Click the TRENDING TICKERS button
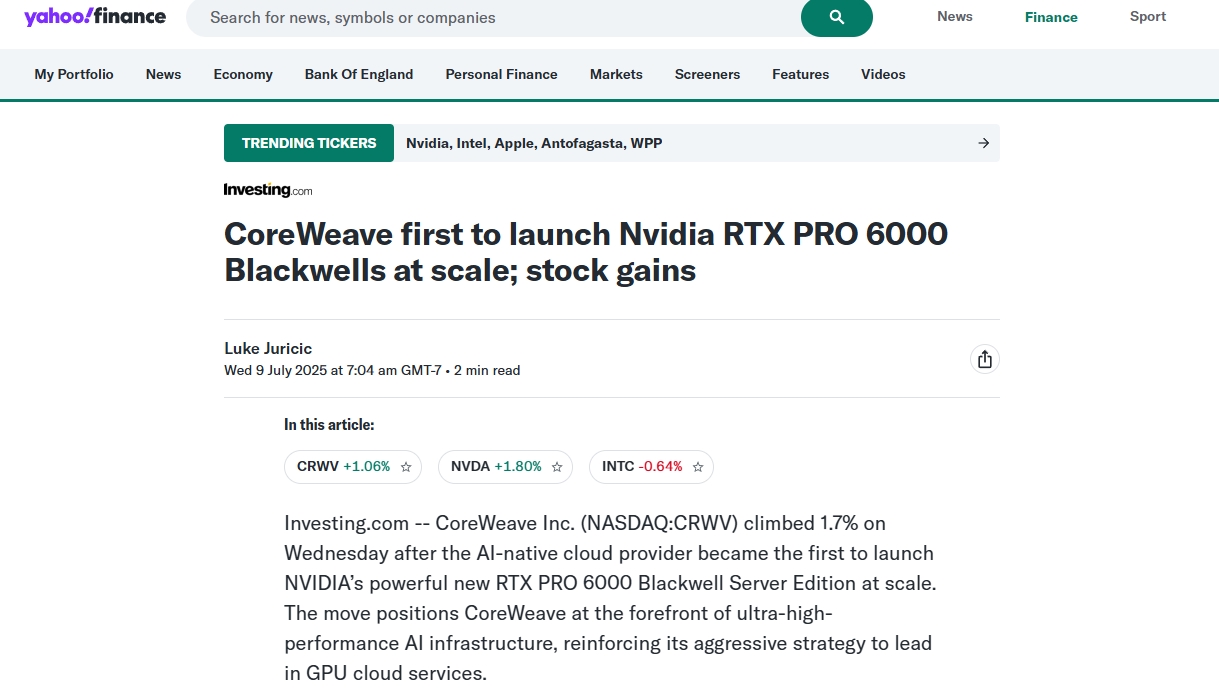 point(309,143)
